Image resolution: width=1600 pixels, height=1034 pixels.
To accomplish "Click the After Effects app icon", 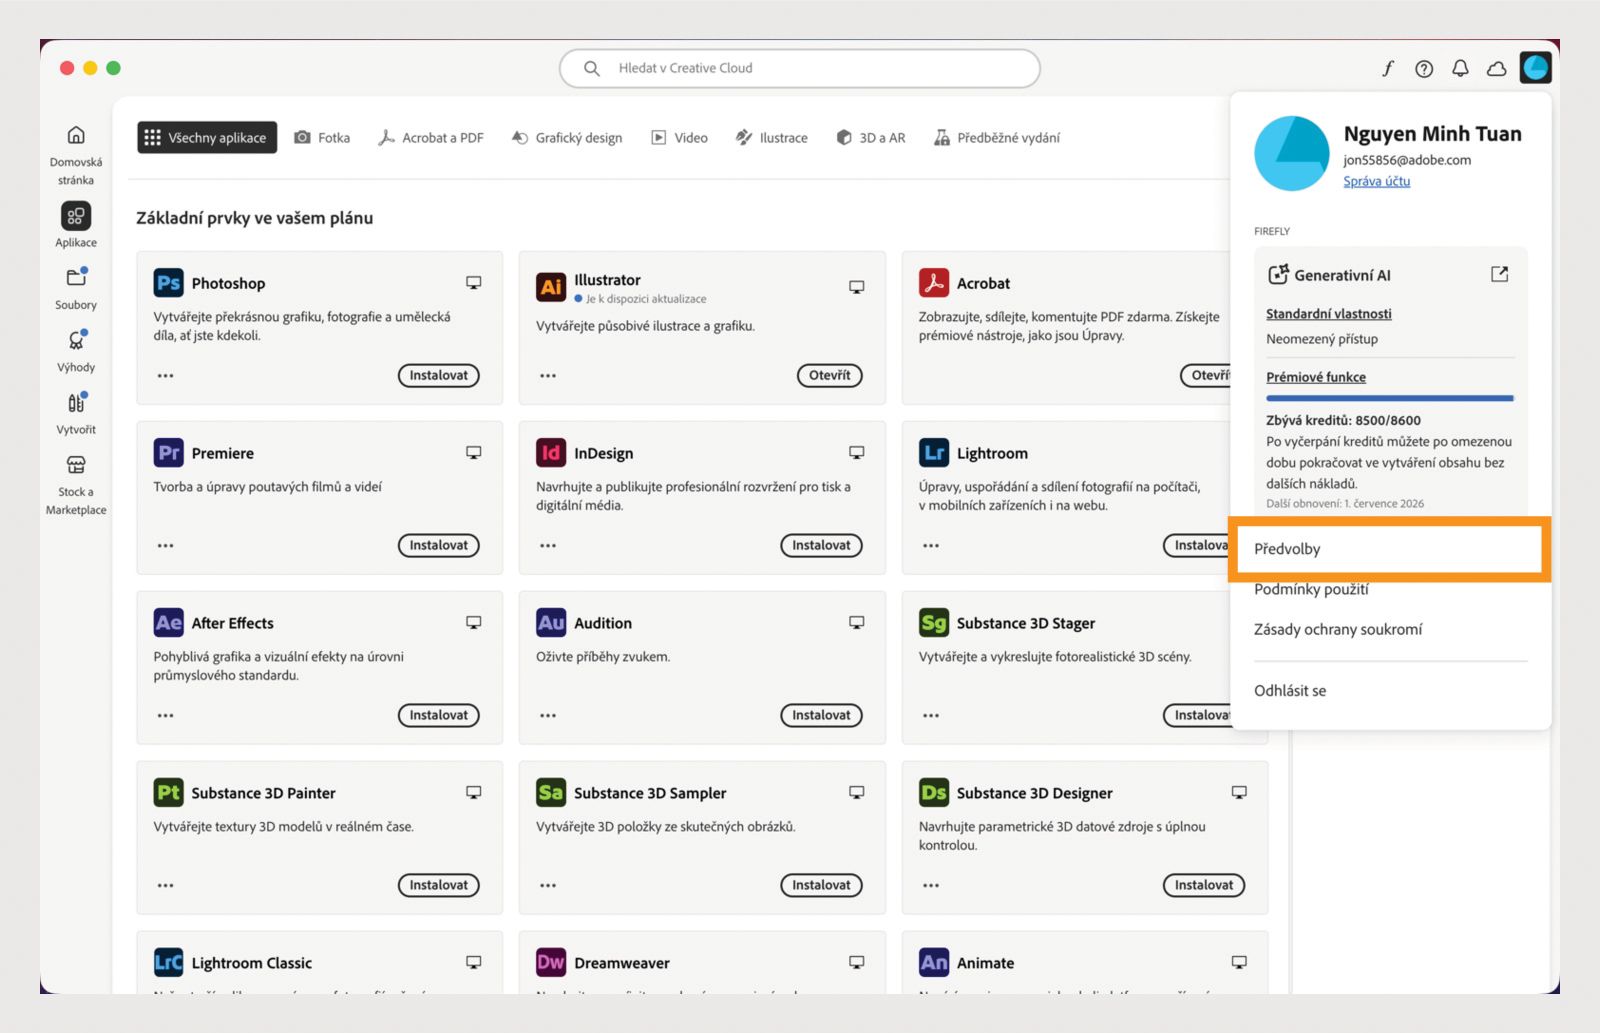I will click(168, 623).
